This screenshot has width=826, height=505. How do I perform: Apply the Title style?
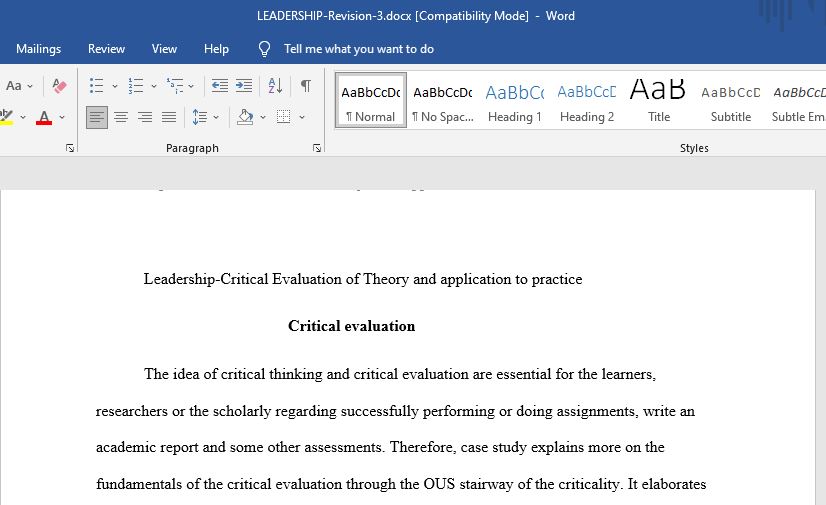tap(658, 101)
